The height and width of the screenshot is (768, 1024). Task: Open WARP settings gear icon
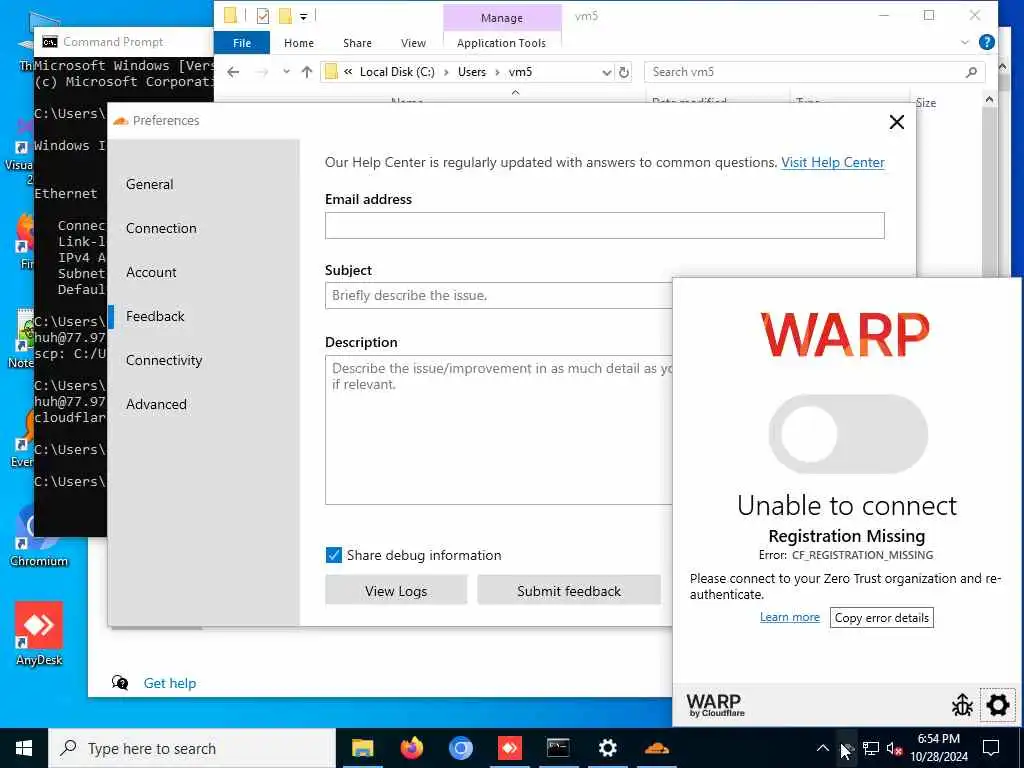click(997, 705)
